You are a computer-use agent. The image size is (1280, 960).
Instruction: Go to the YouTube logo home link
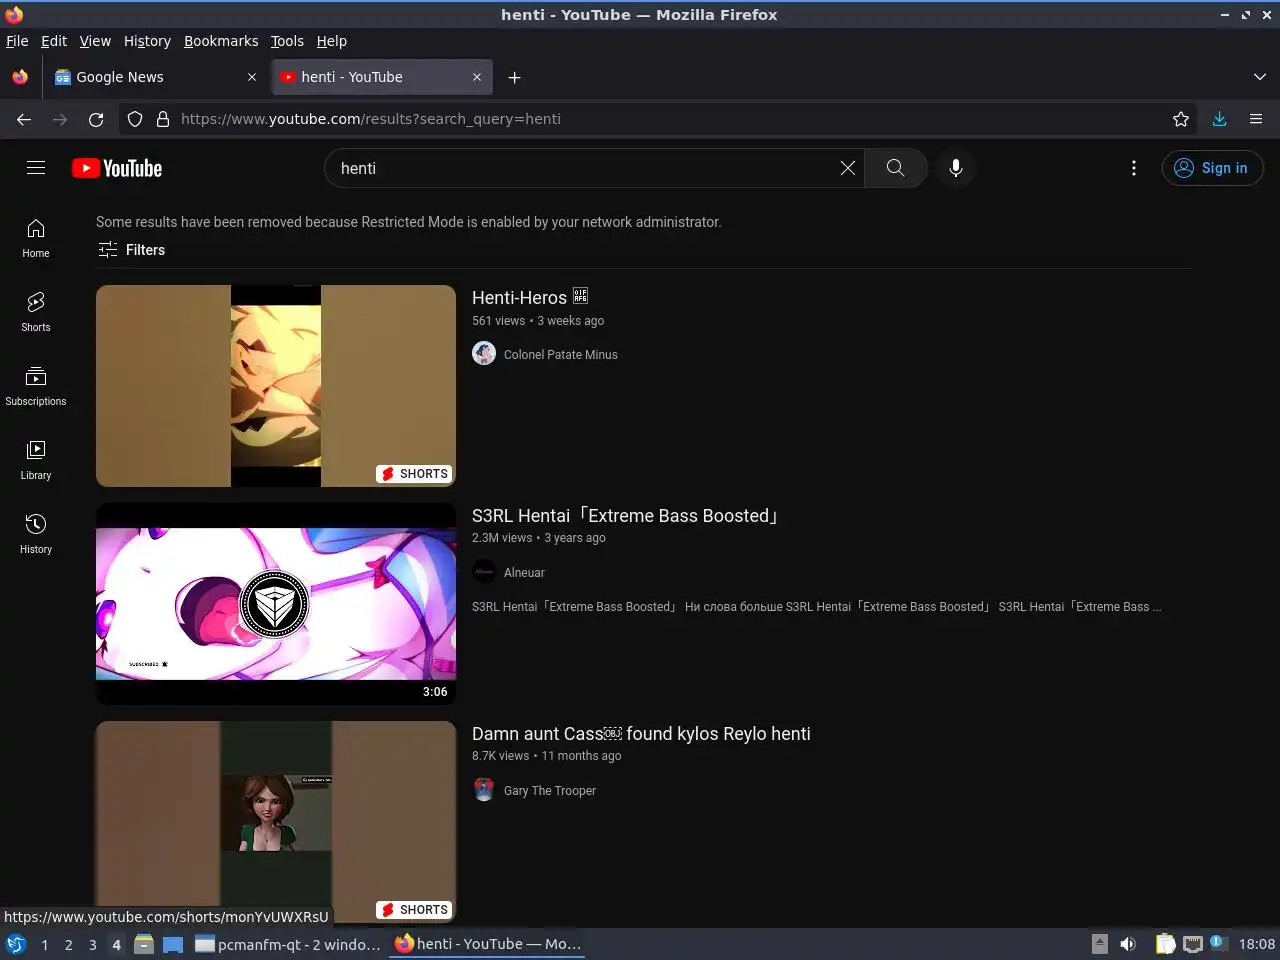[x=117, y=168]
